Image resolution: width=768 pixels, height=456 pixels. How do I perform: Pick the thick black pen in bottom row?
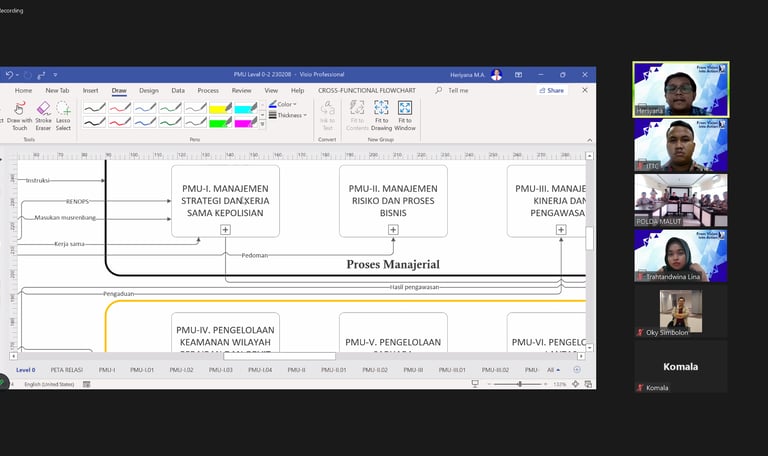pyautogui.click(x=95, y=122)
